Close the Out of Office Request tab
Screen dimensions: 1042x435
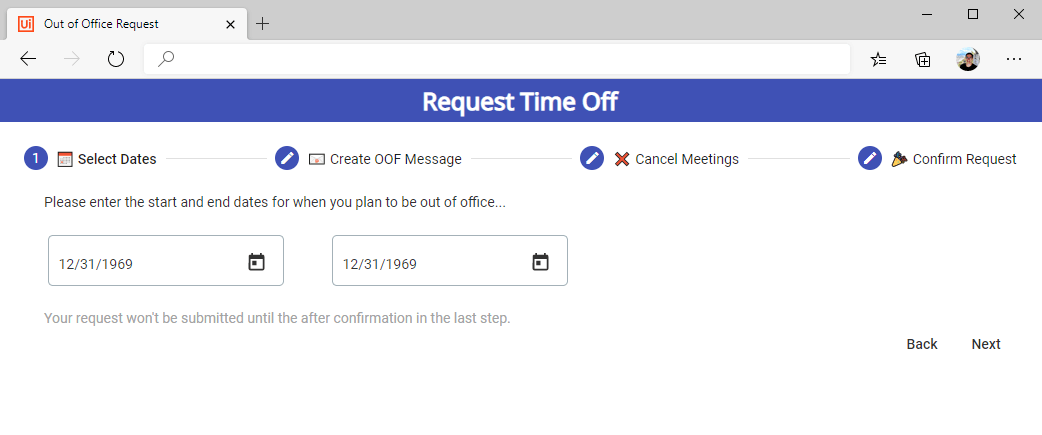[x=231, y=25]
